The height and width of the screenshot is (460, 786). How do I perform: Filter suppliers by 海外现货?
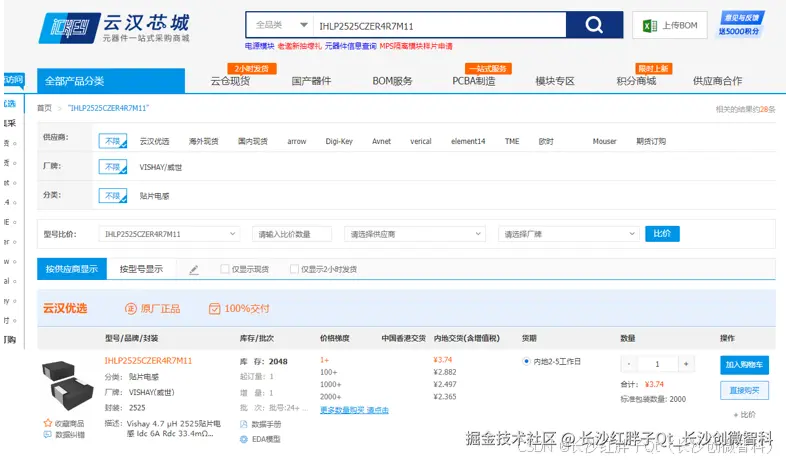[203, 142]
